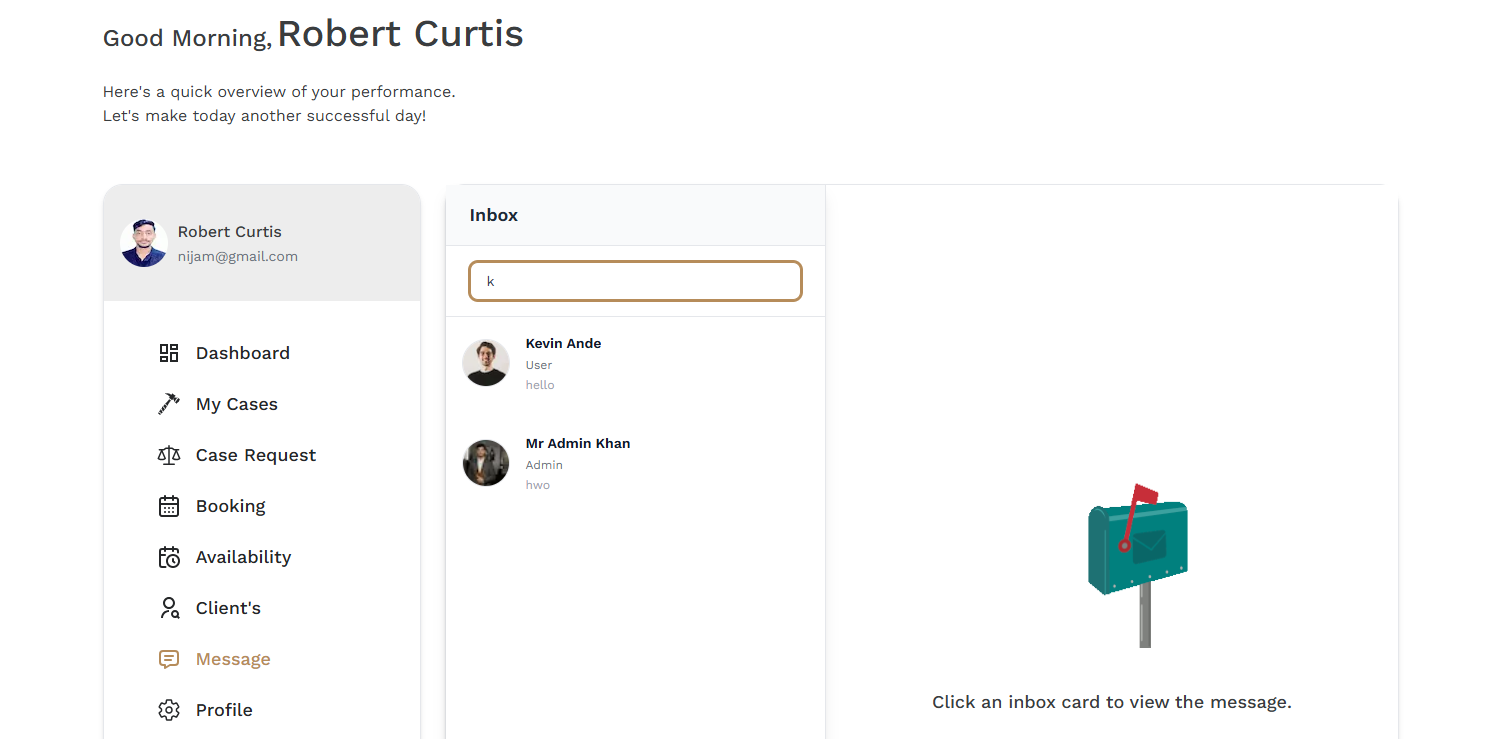Screen dimensions: 1511x739
Task: Click the mailbox illustration
Action: click(x=1138, y=565)
